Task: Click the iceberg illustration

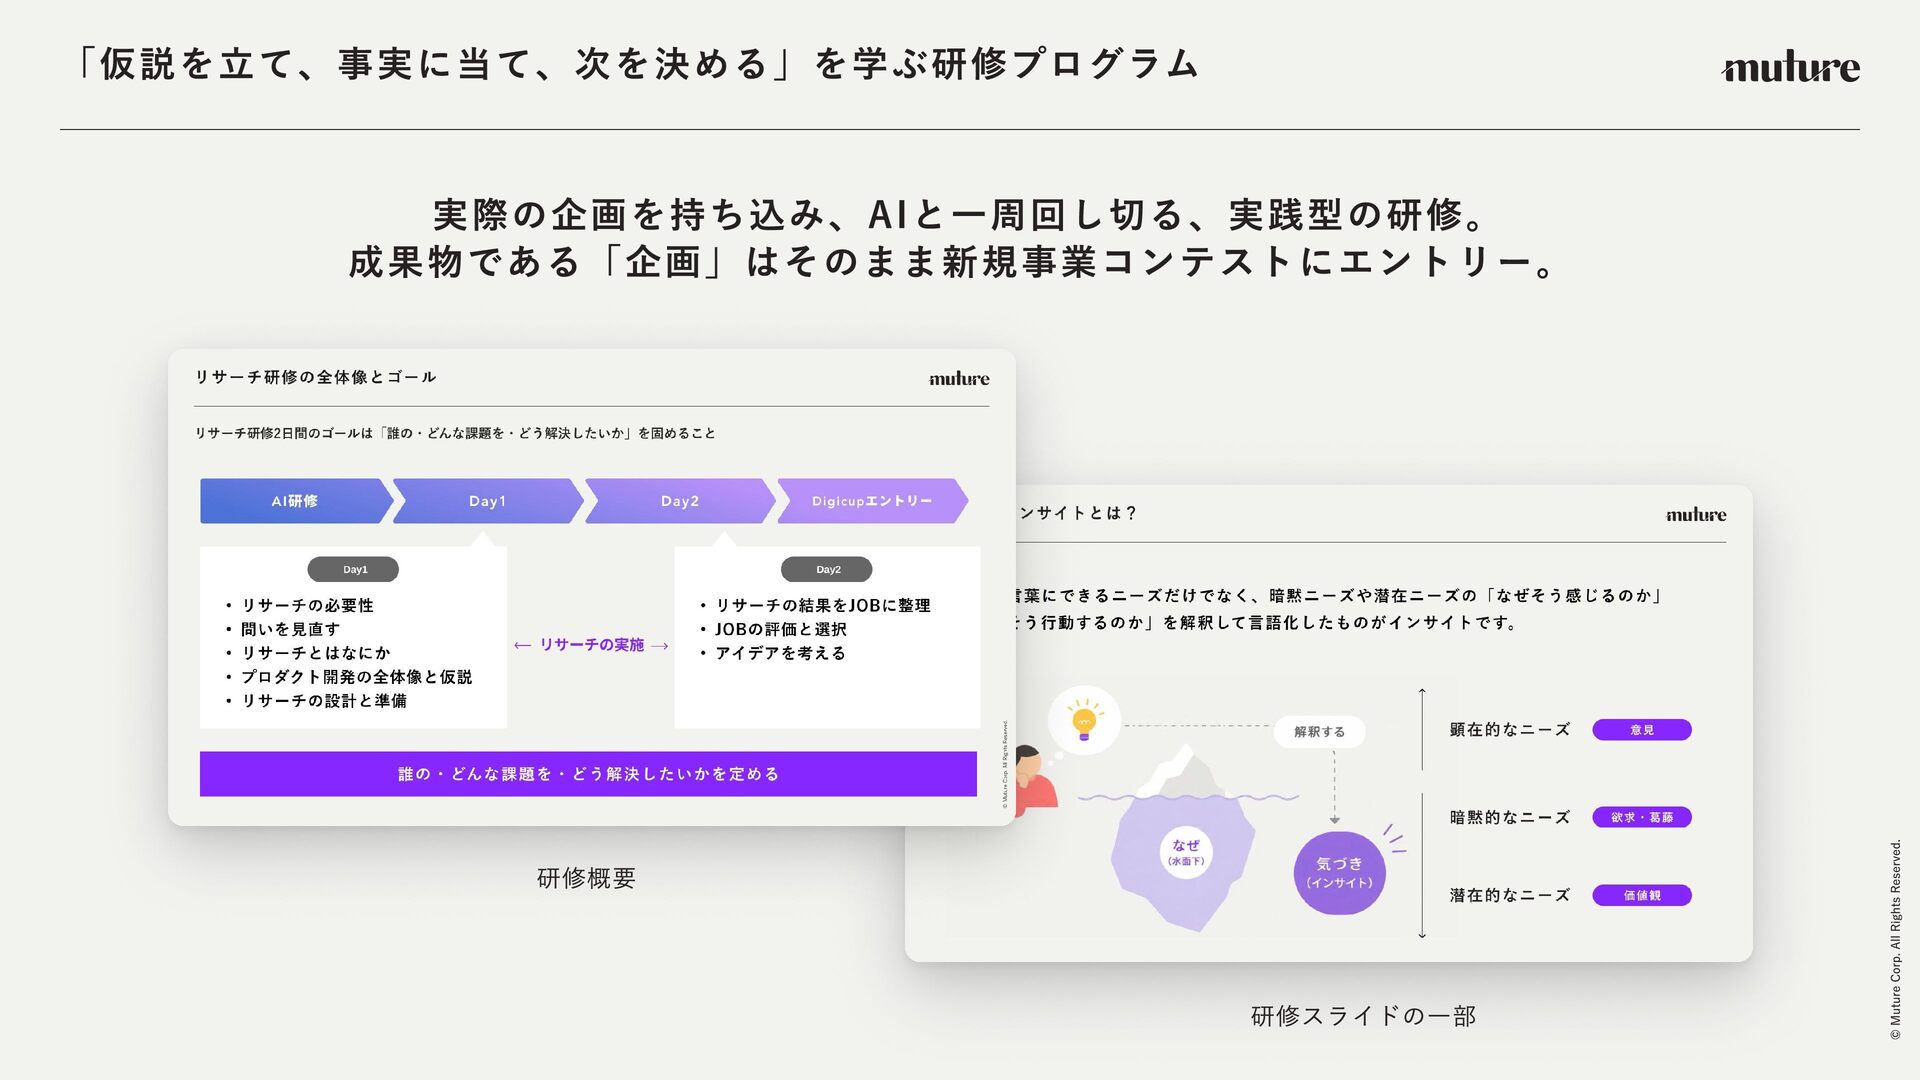Action: pos(1183,837)
